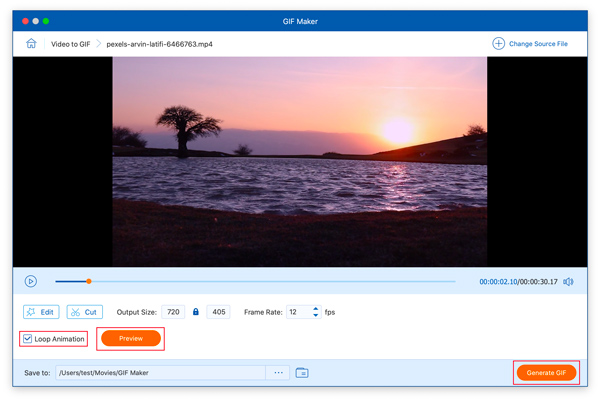Click the Output Size width field 720
Screen dimensions: 600x401
tap(173, 312)
